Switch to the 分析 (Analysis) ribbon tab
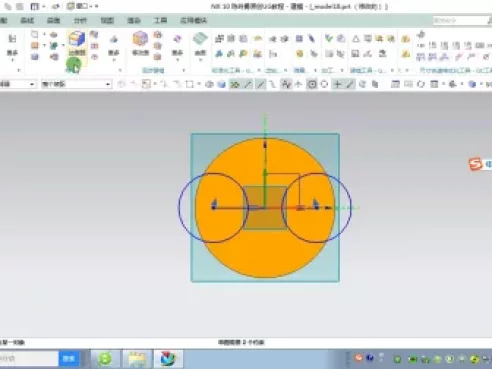 (x=80, y=21)
